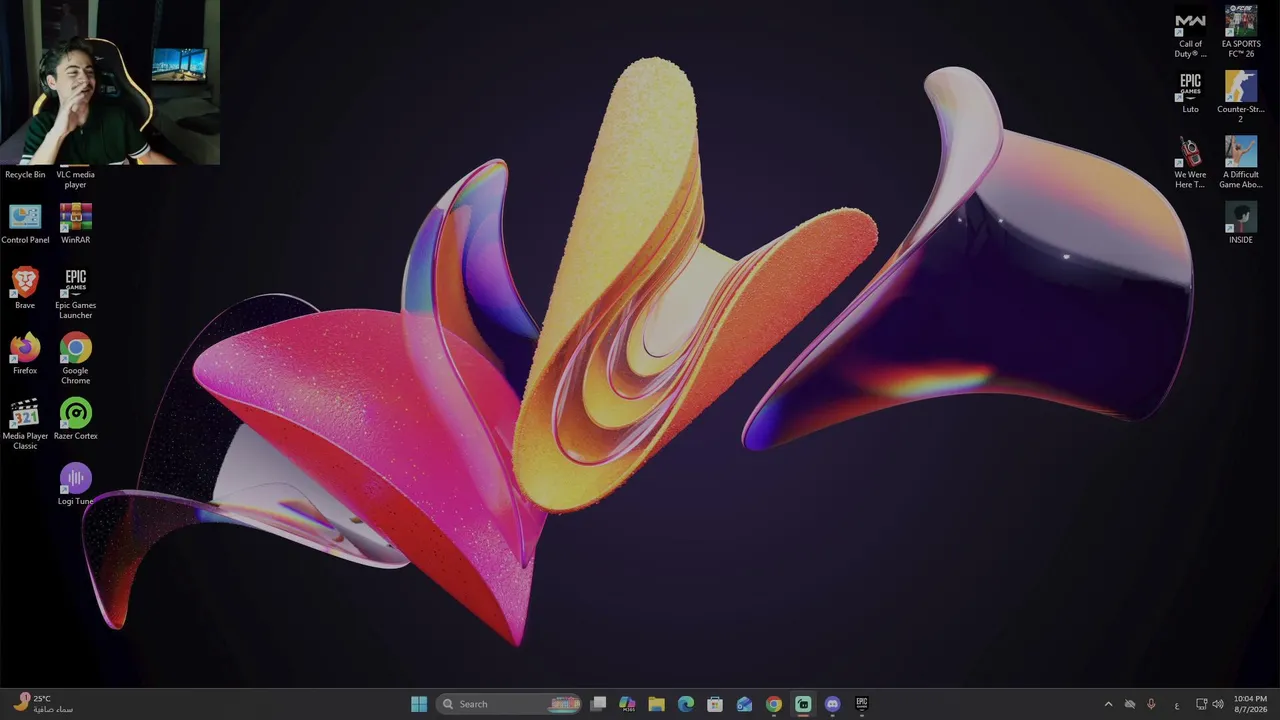Select the Logi Tune desktop shortcut

[75, 485]
